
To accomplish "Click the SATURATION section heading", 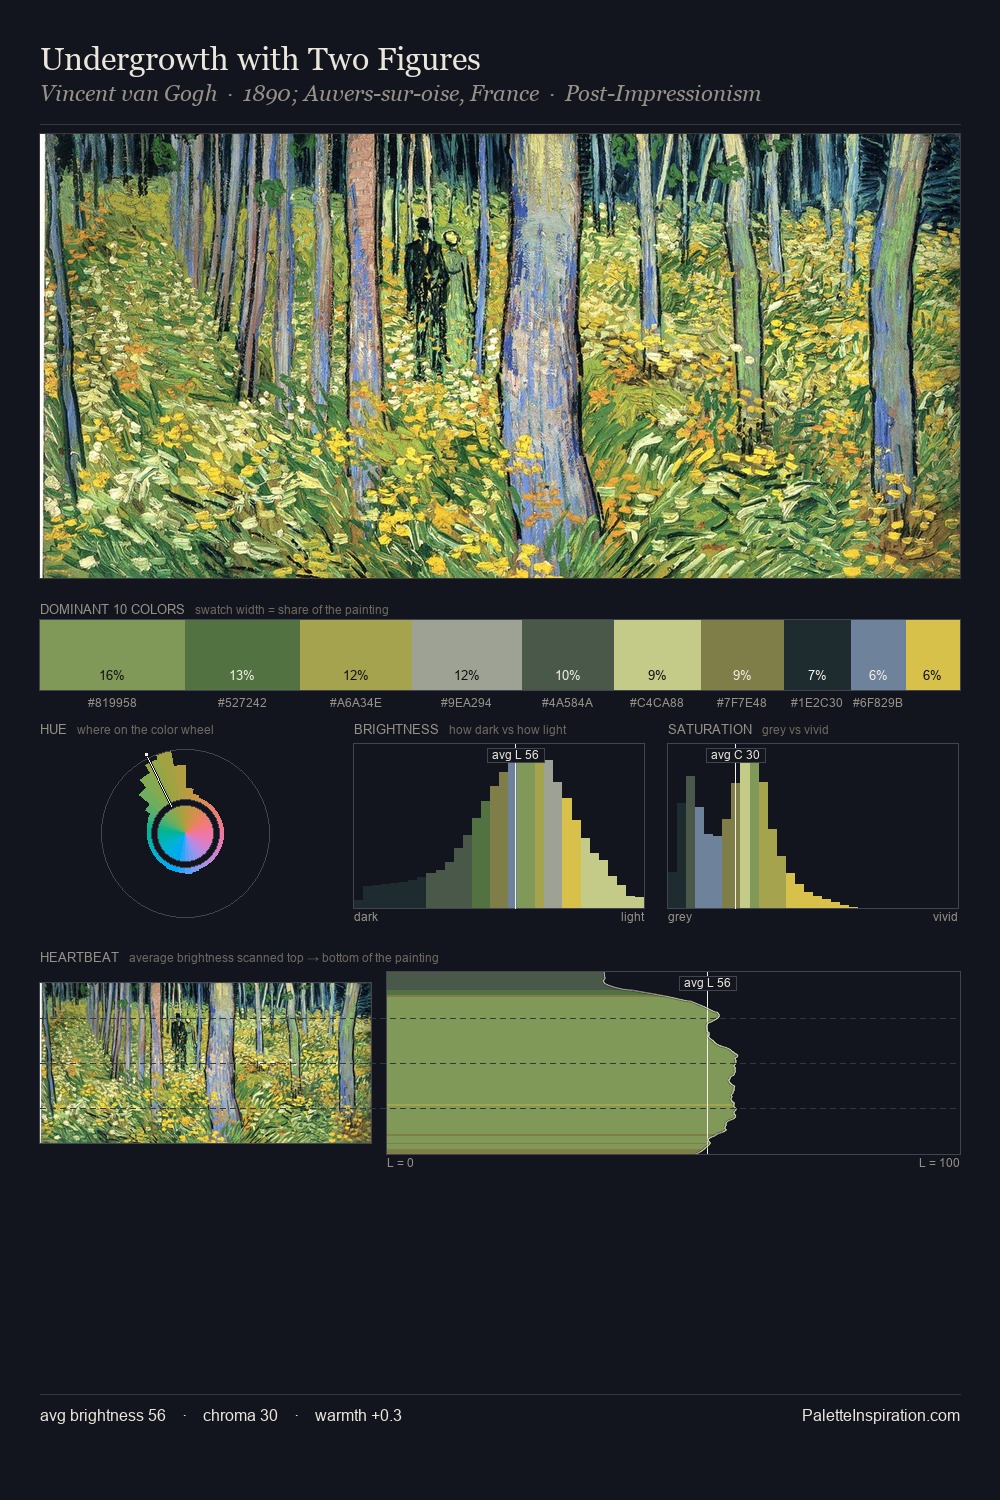I will 710,729.
